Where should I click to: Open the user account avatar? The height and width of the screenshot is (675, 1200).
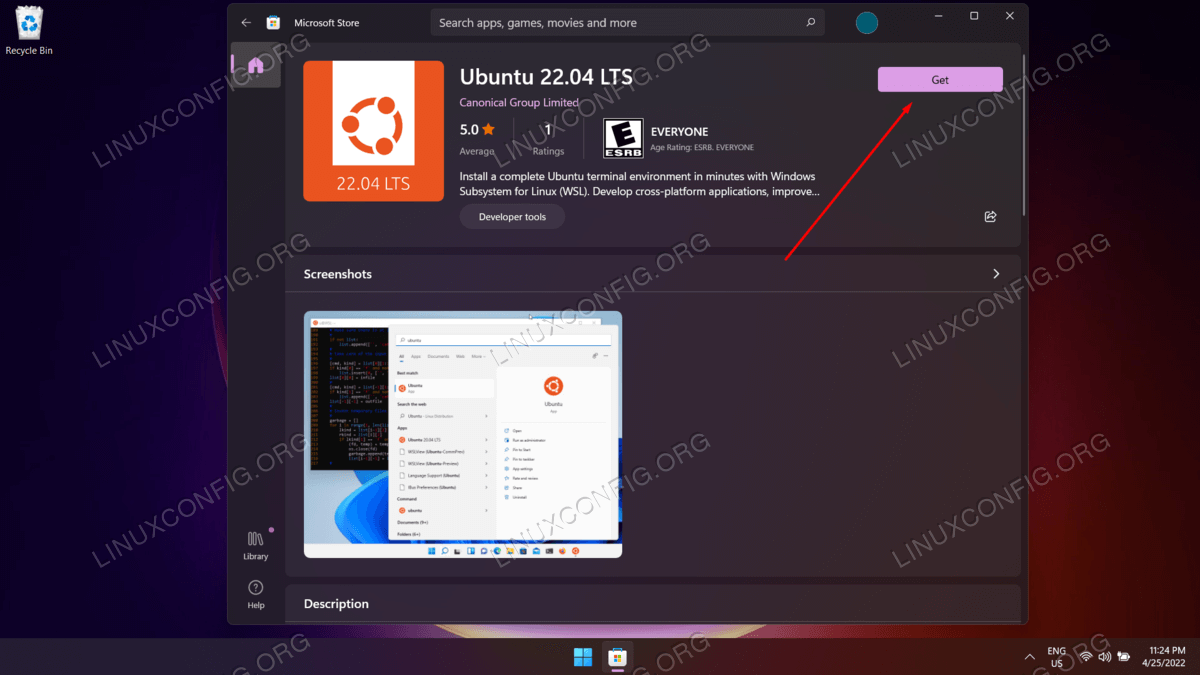click(866, 22)
